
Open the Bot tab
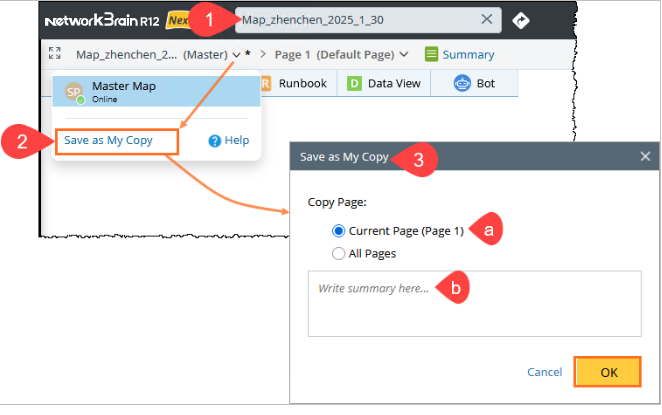(x=474, y=83)
